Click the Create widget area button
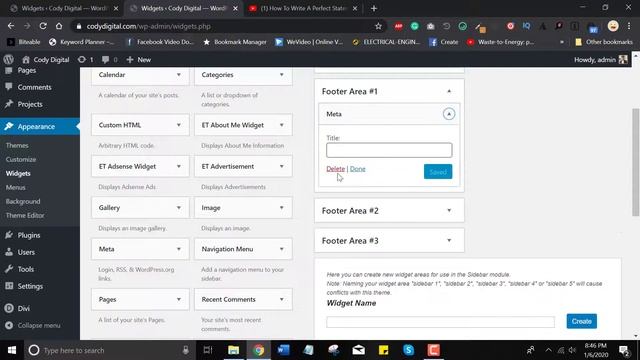This screenshot has width=640, height=360. click(x=582, y=321)
